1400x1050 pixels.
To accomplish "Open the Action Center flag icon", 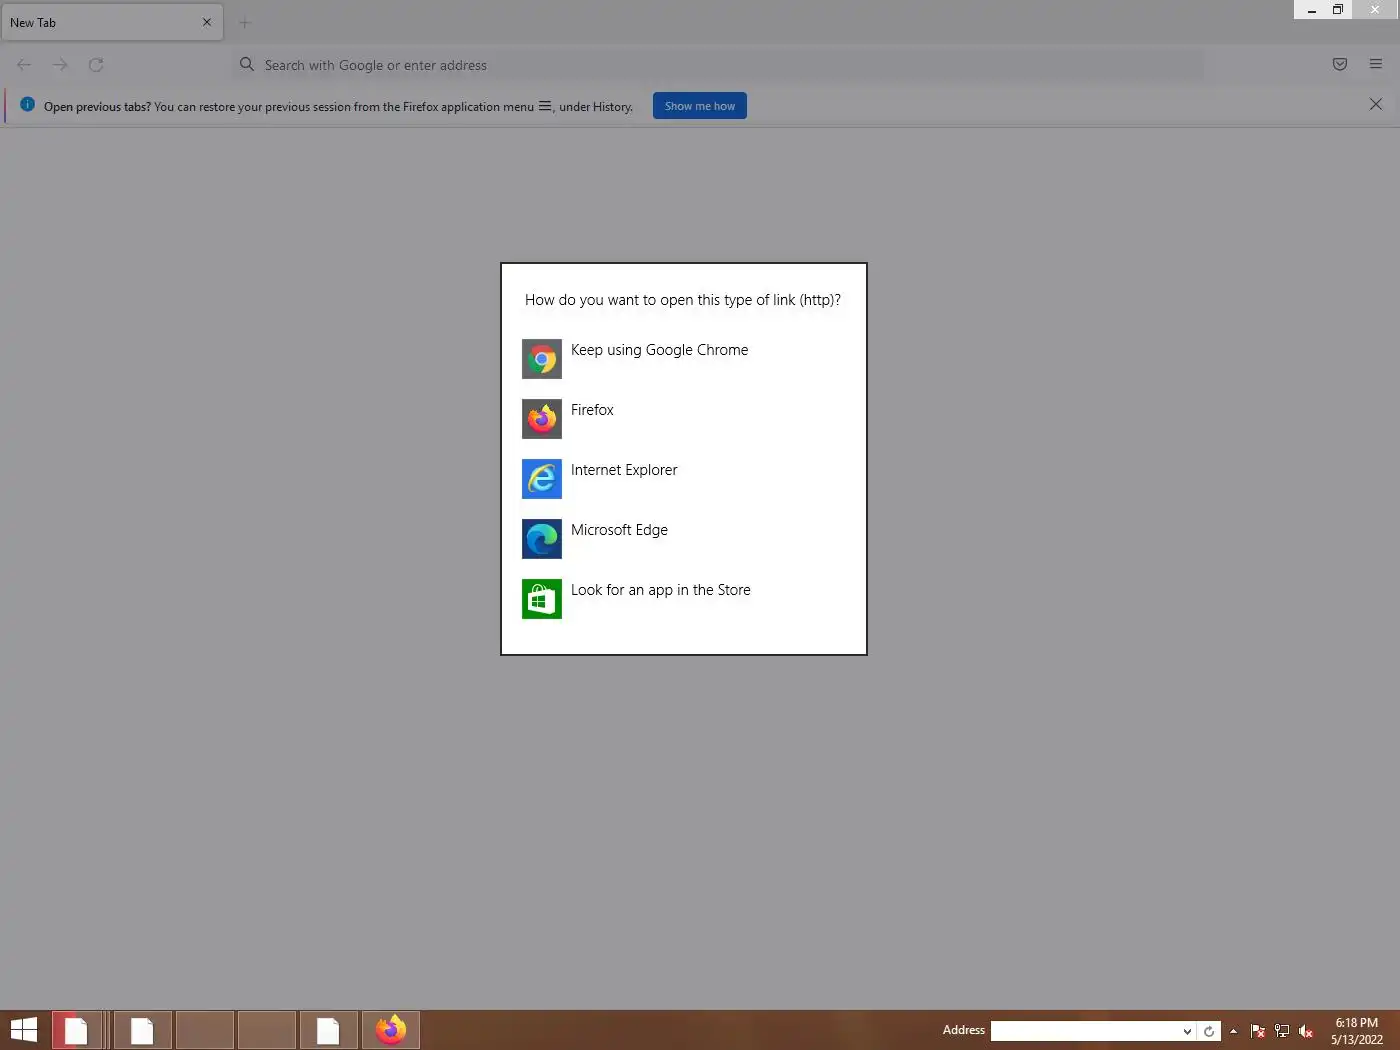I will pos(1258,1031).
